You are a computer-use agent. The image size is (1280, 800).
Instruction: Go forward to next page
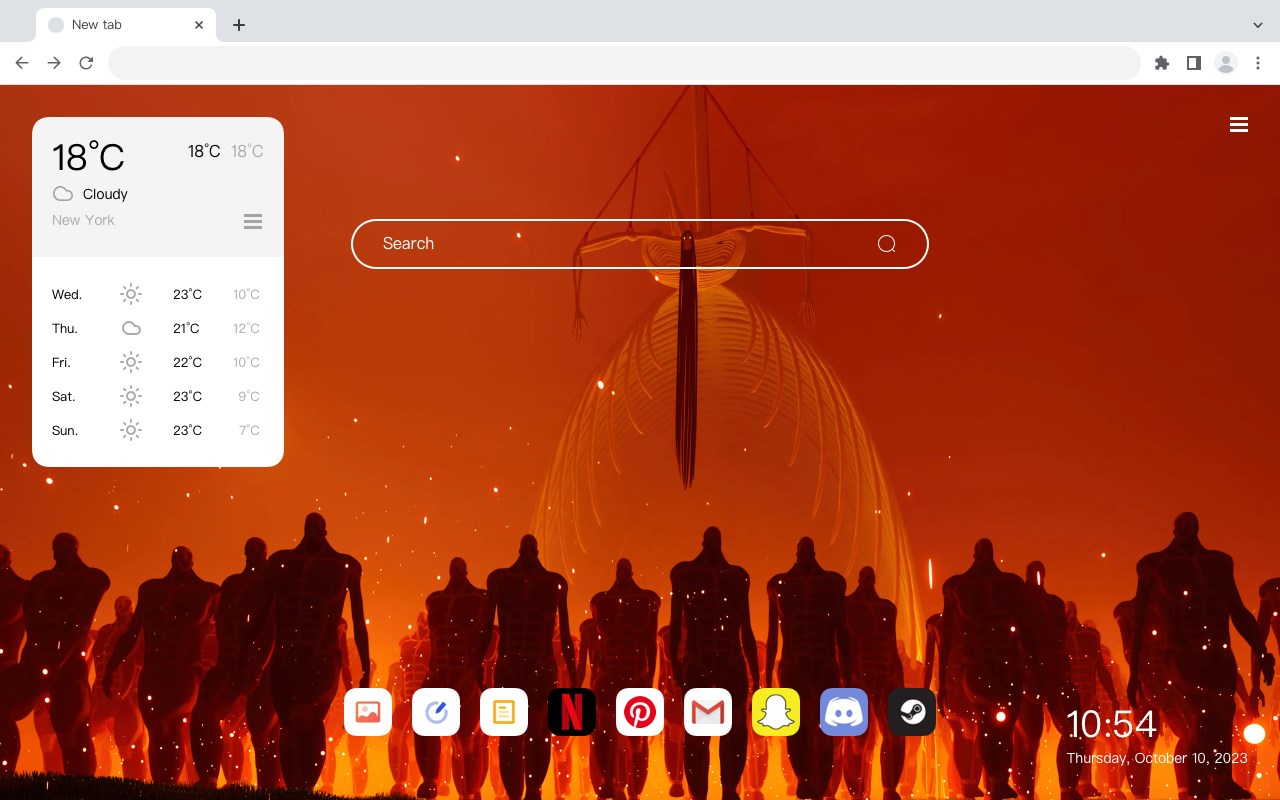coord(54,63)
